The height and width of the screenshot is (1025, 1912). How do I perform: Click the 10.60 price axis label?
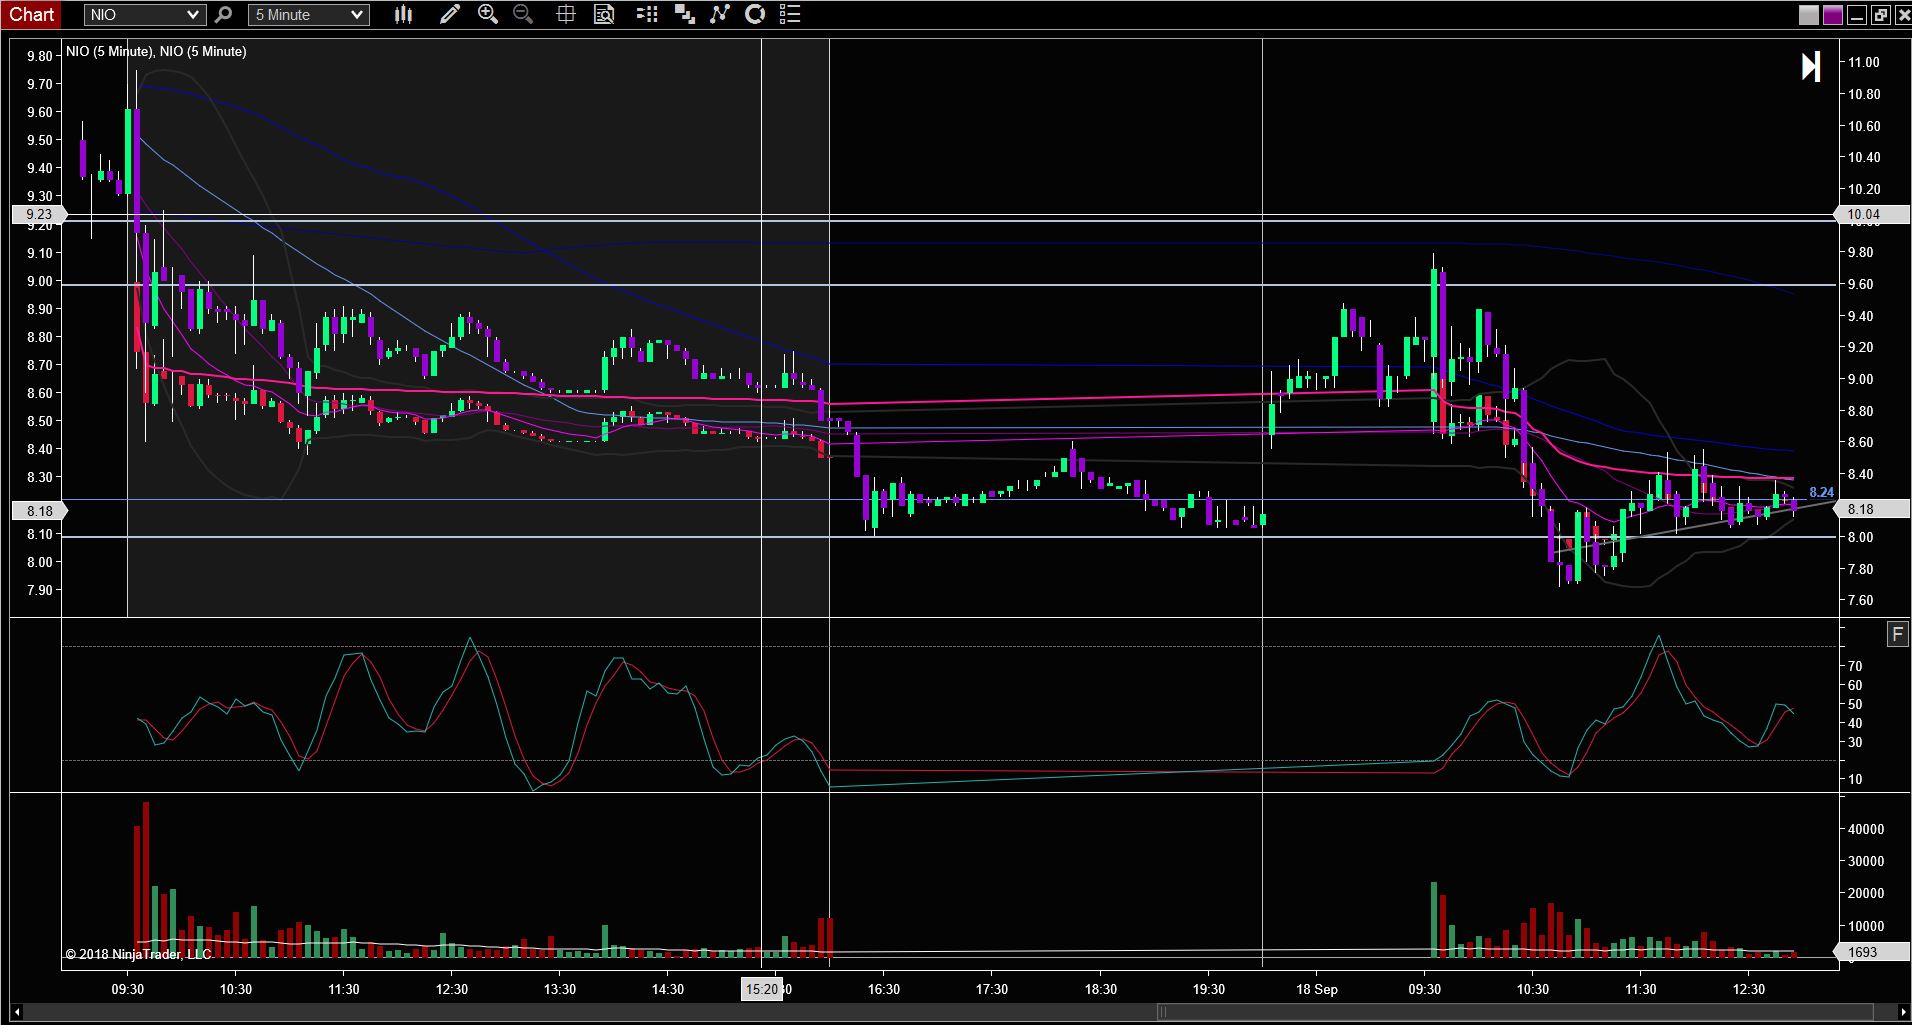pyautogui.click(x=1864, y=126)
